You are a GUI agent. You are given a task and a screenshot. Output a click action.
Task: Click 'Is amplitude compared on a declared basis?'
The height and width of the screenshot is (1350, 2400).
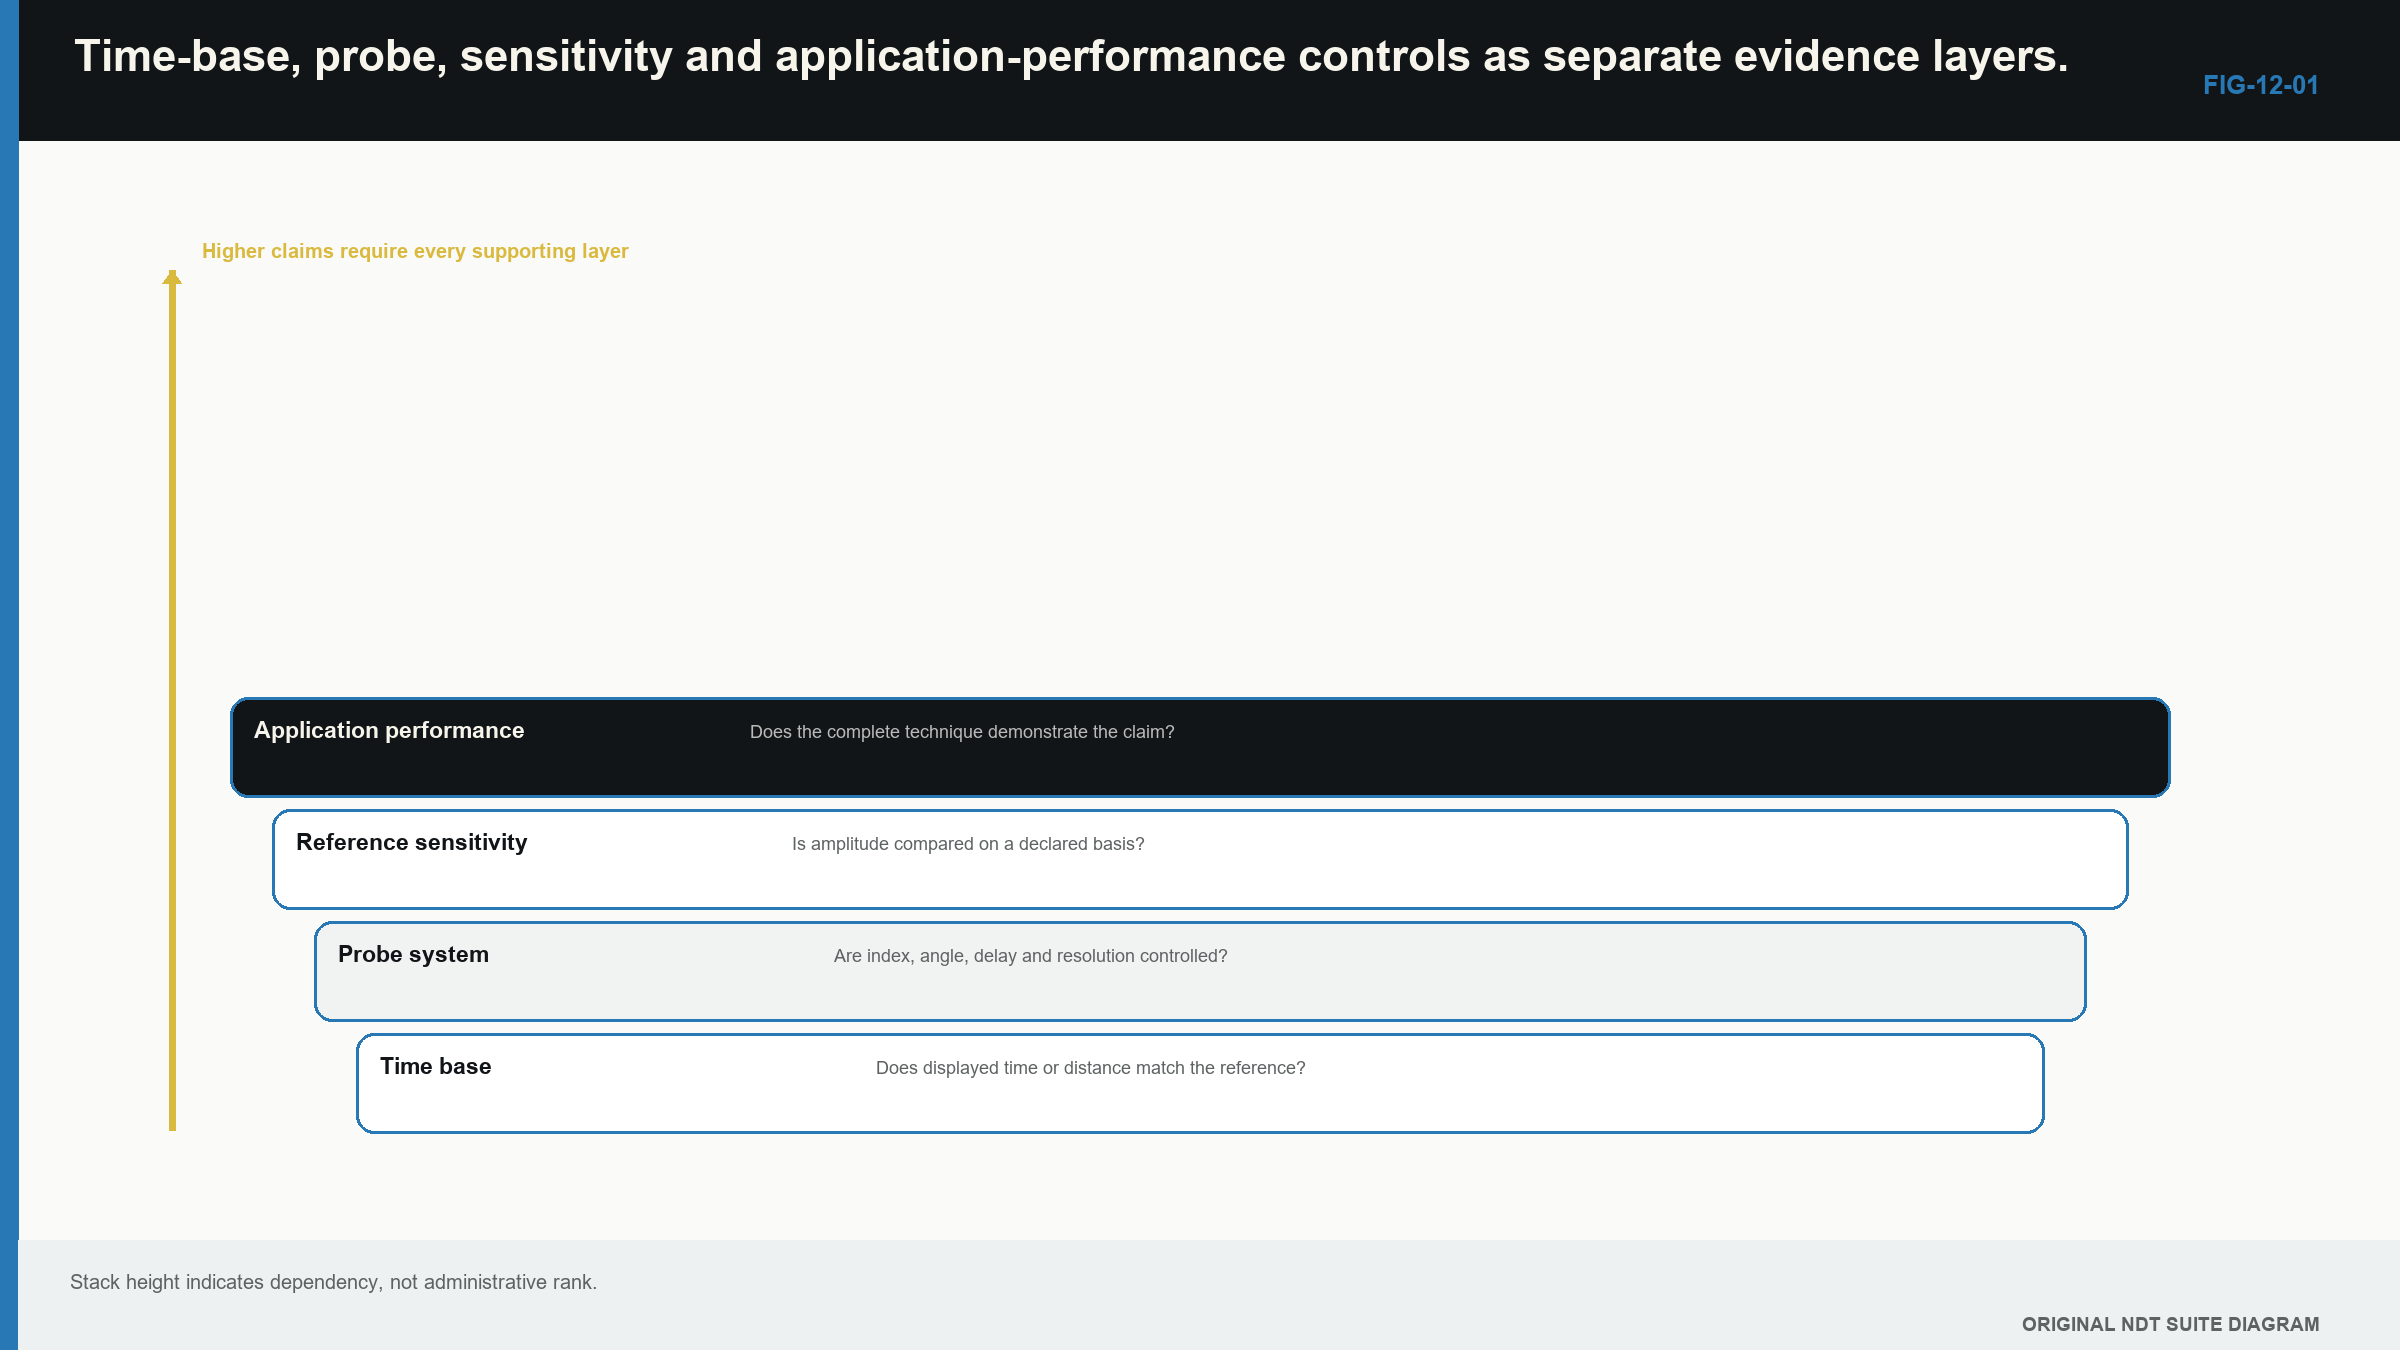[x=968, y=844]
